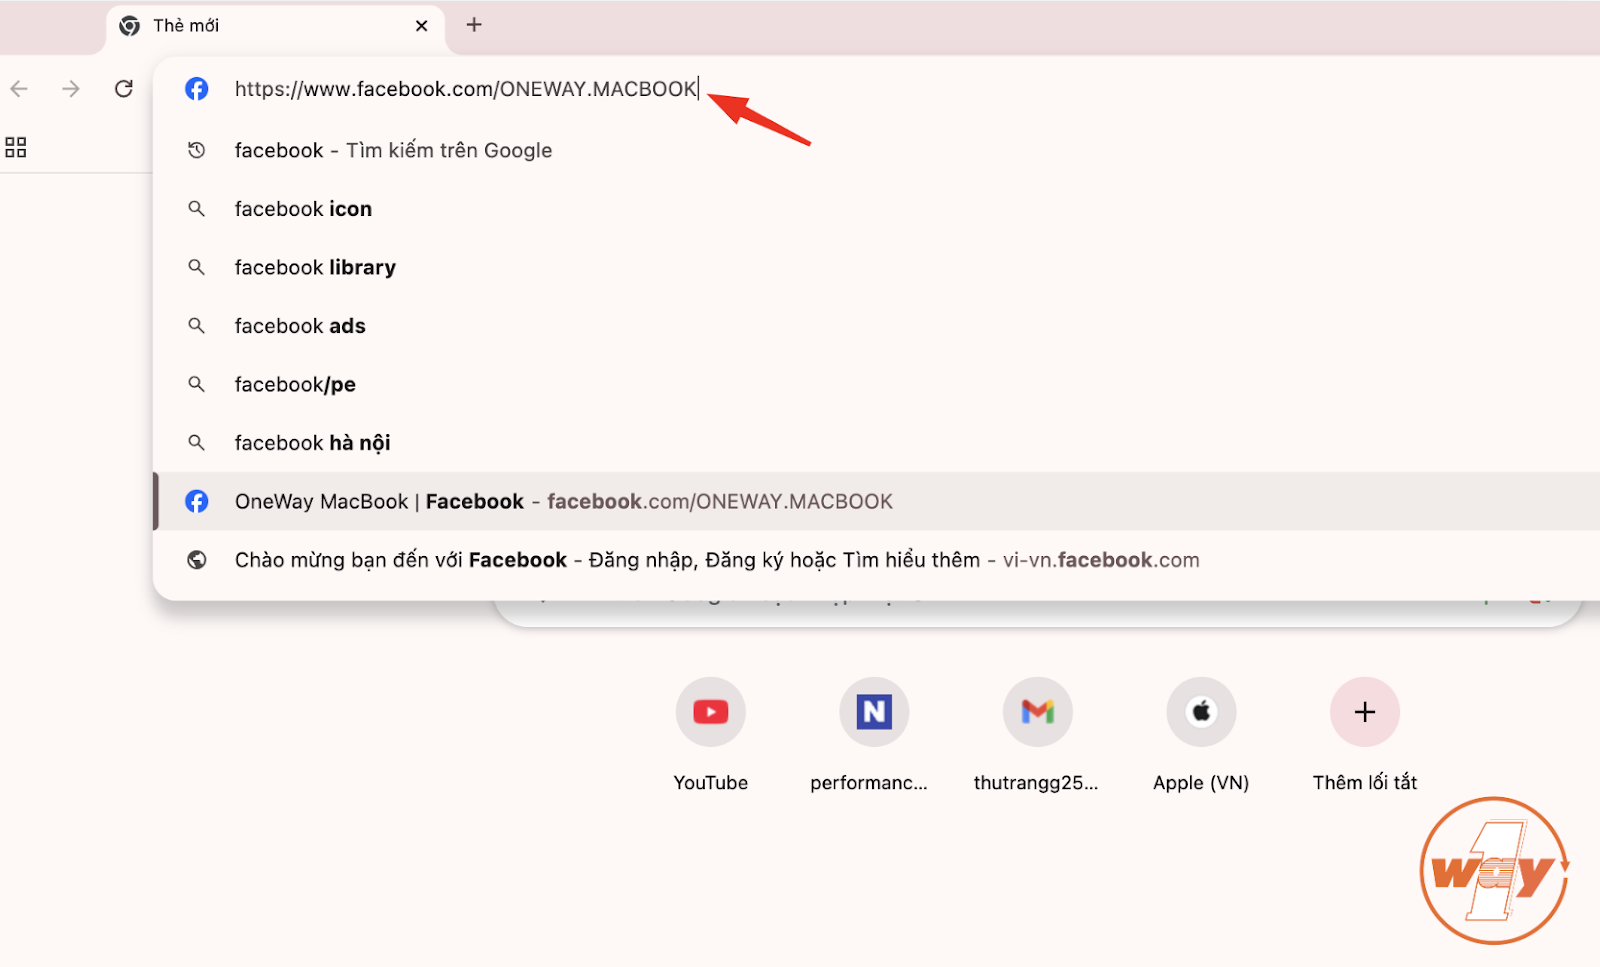Open the 'performanc...' shortcut

(x=874, y=712)
